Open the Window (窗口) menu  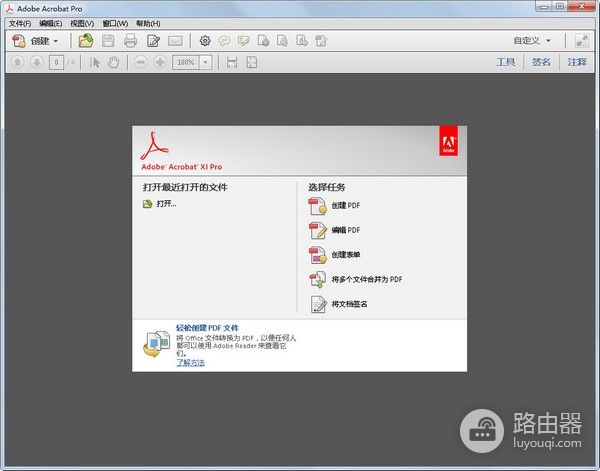115,23
